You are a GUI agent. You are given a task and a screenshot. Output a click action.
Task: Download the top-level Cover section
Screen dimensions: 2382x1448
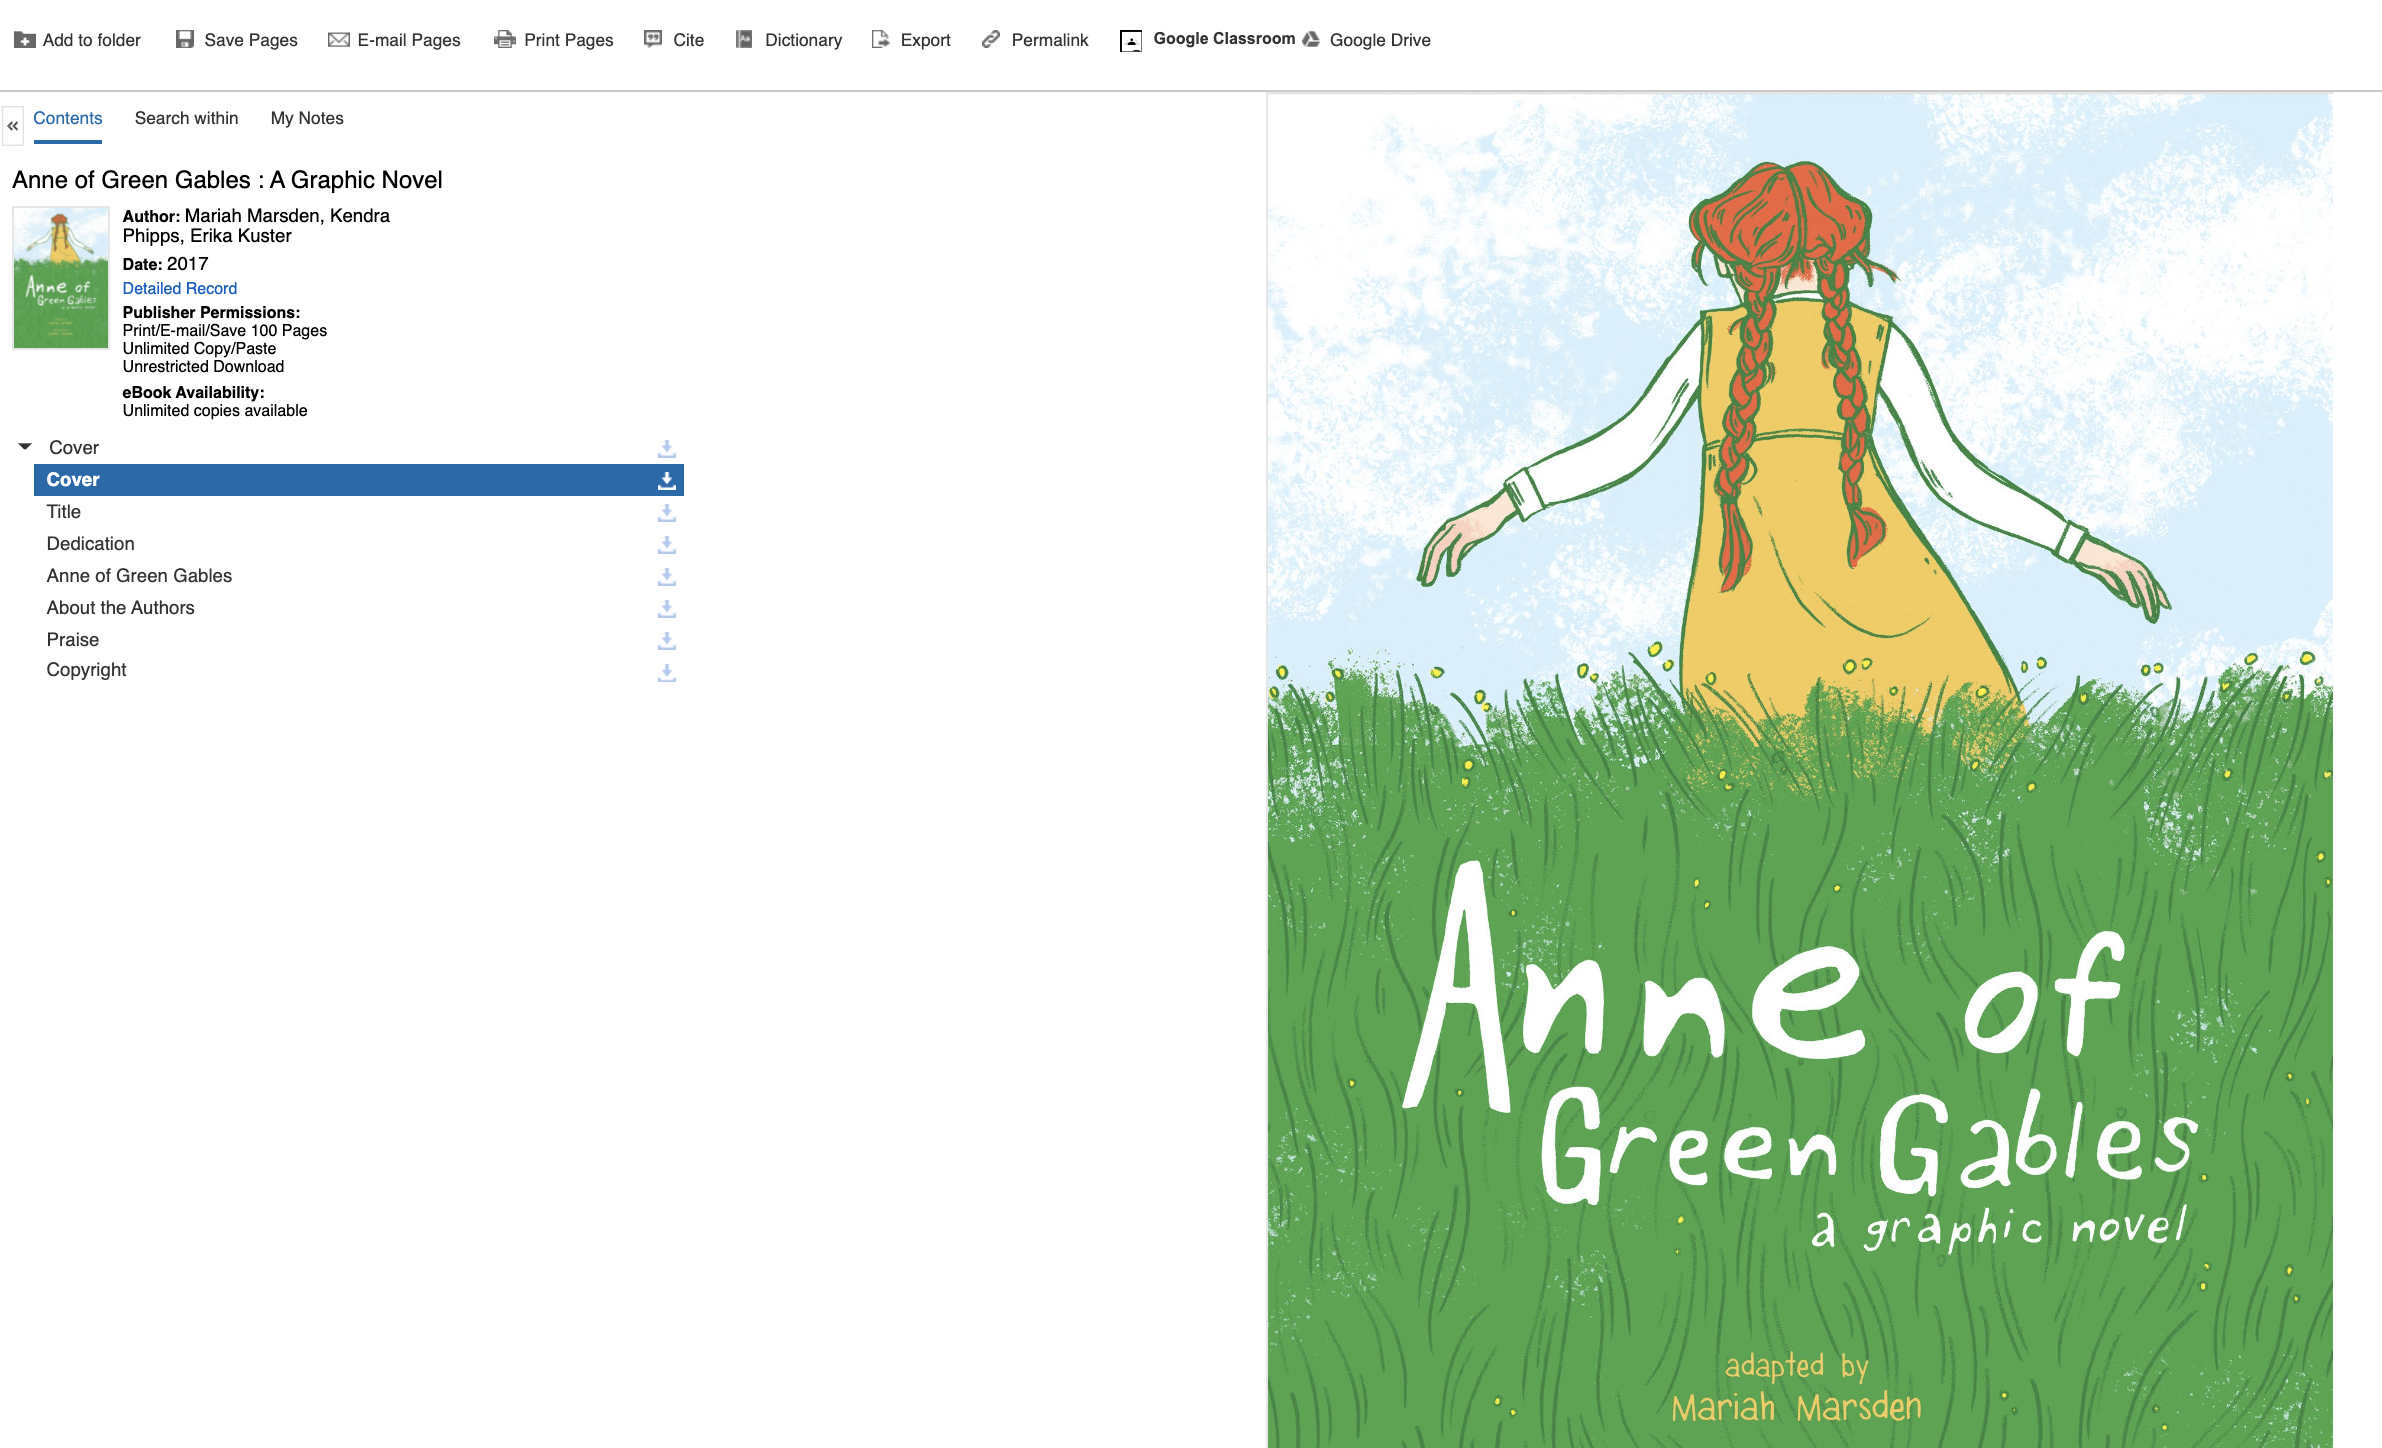coord(667,448)
